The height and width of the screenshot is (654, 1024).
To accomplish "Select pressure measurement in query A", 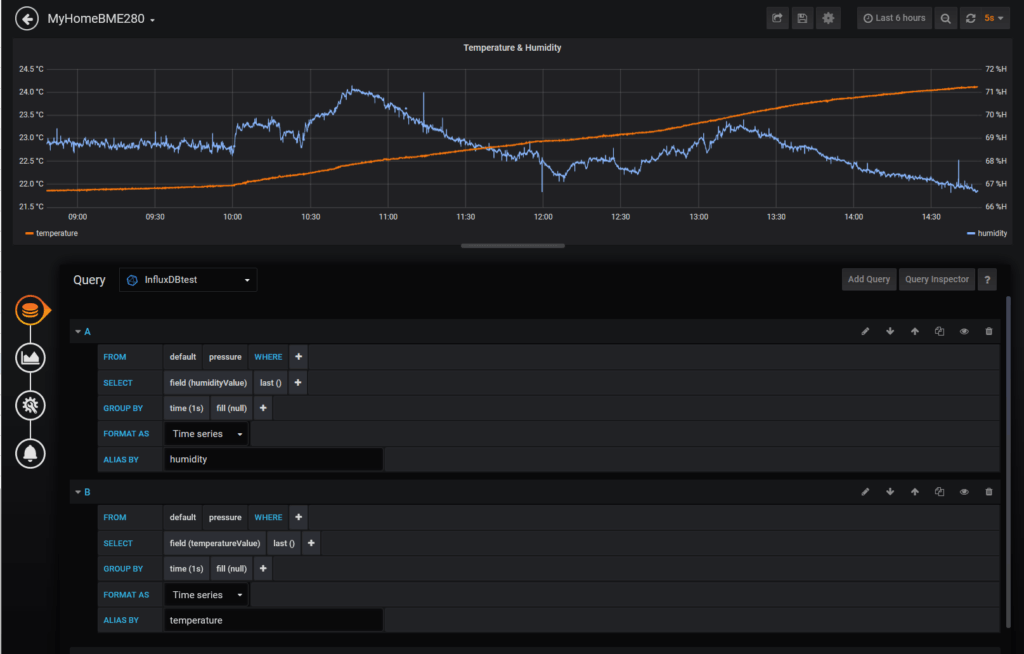I will coord(225,357).
